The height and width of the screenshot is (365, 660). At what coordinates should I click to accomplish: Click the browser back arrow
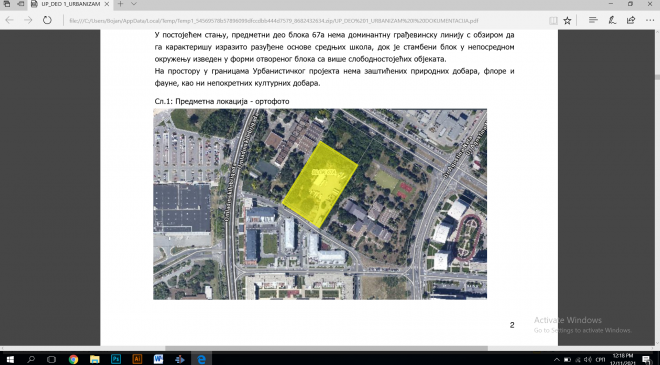(x=9, y=20)
